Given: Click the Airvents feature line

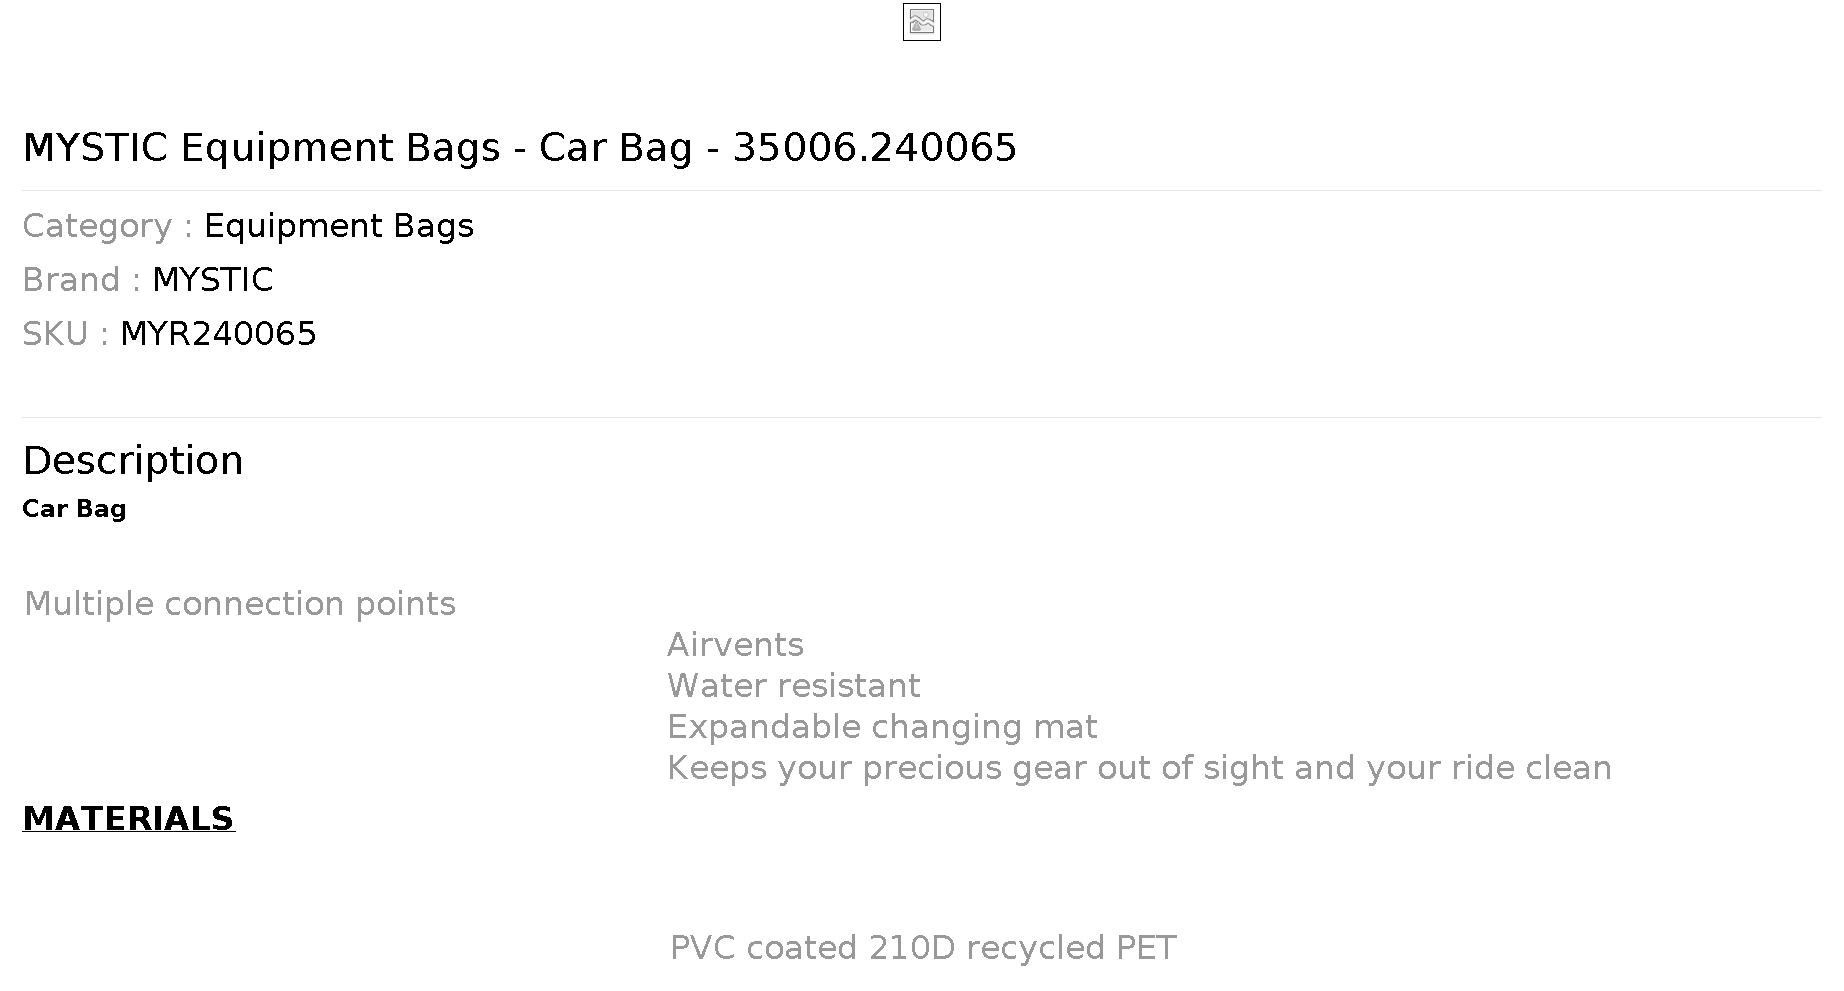Looking at the screenshot, I should [735, 645].
